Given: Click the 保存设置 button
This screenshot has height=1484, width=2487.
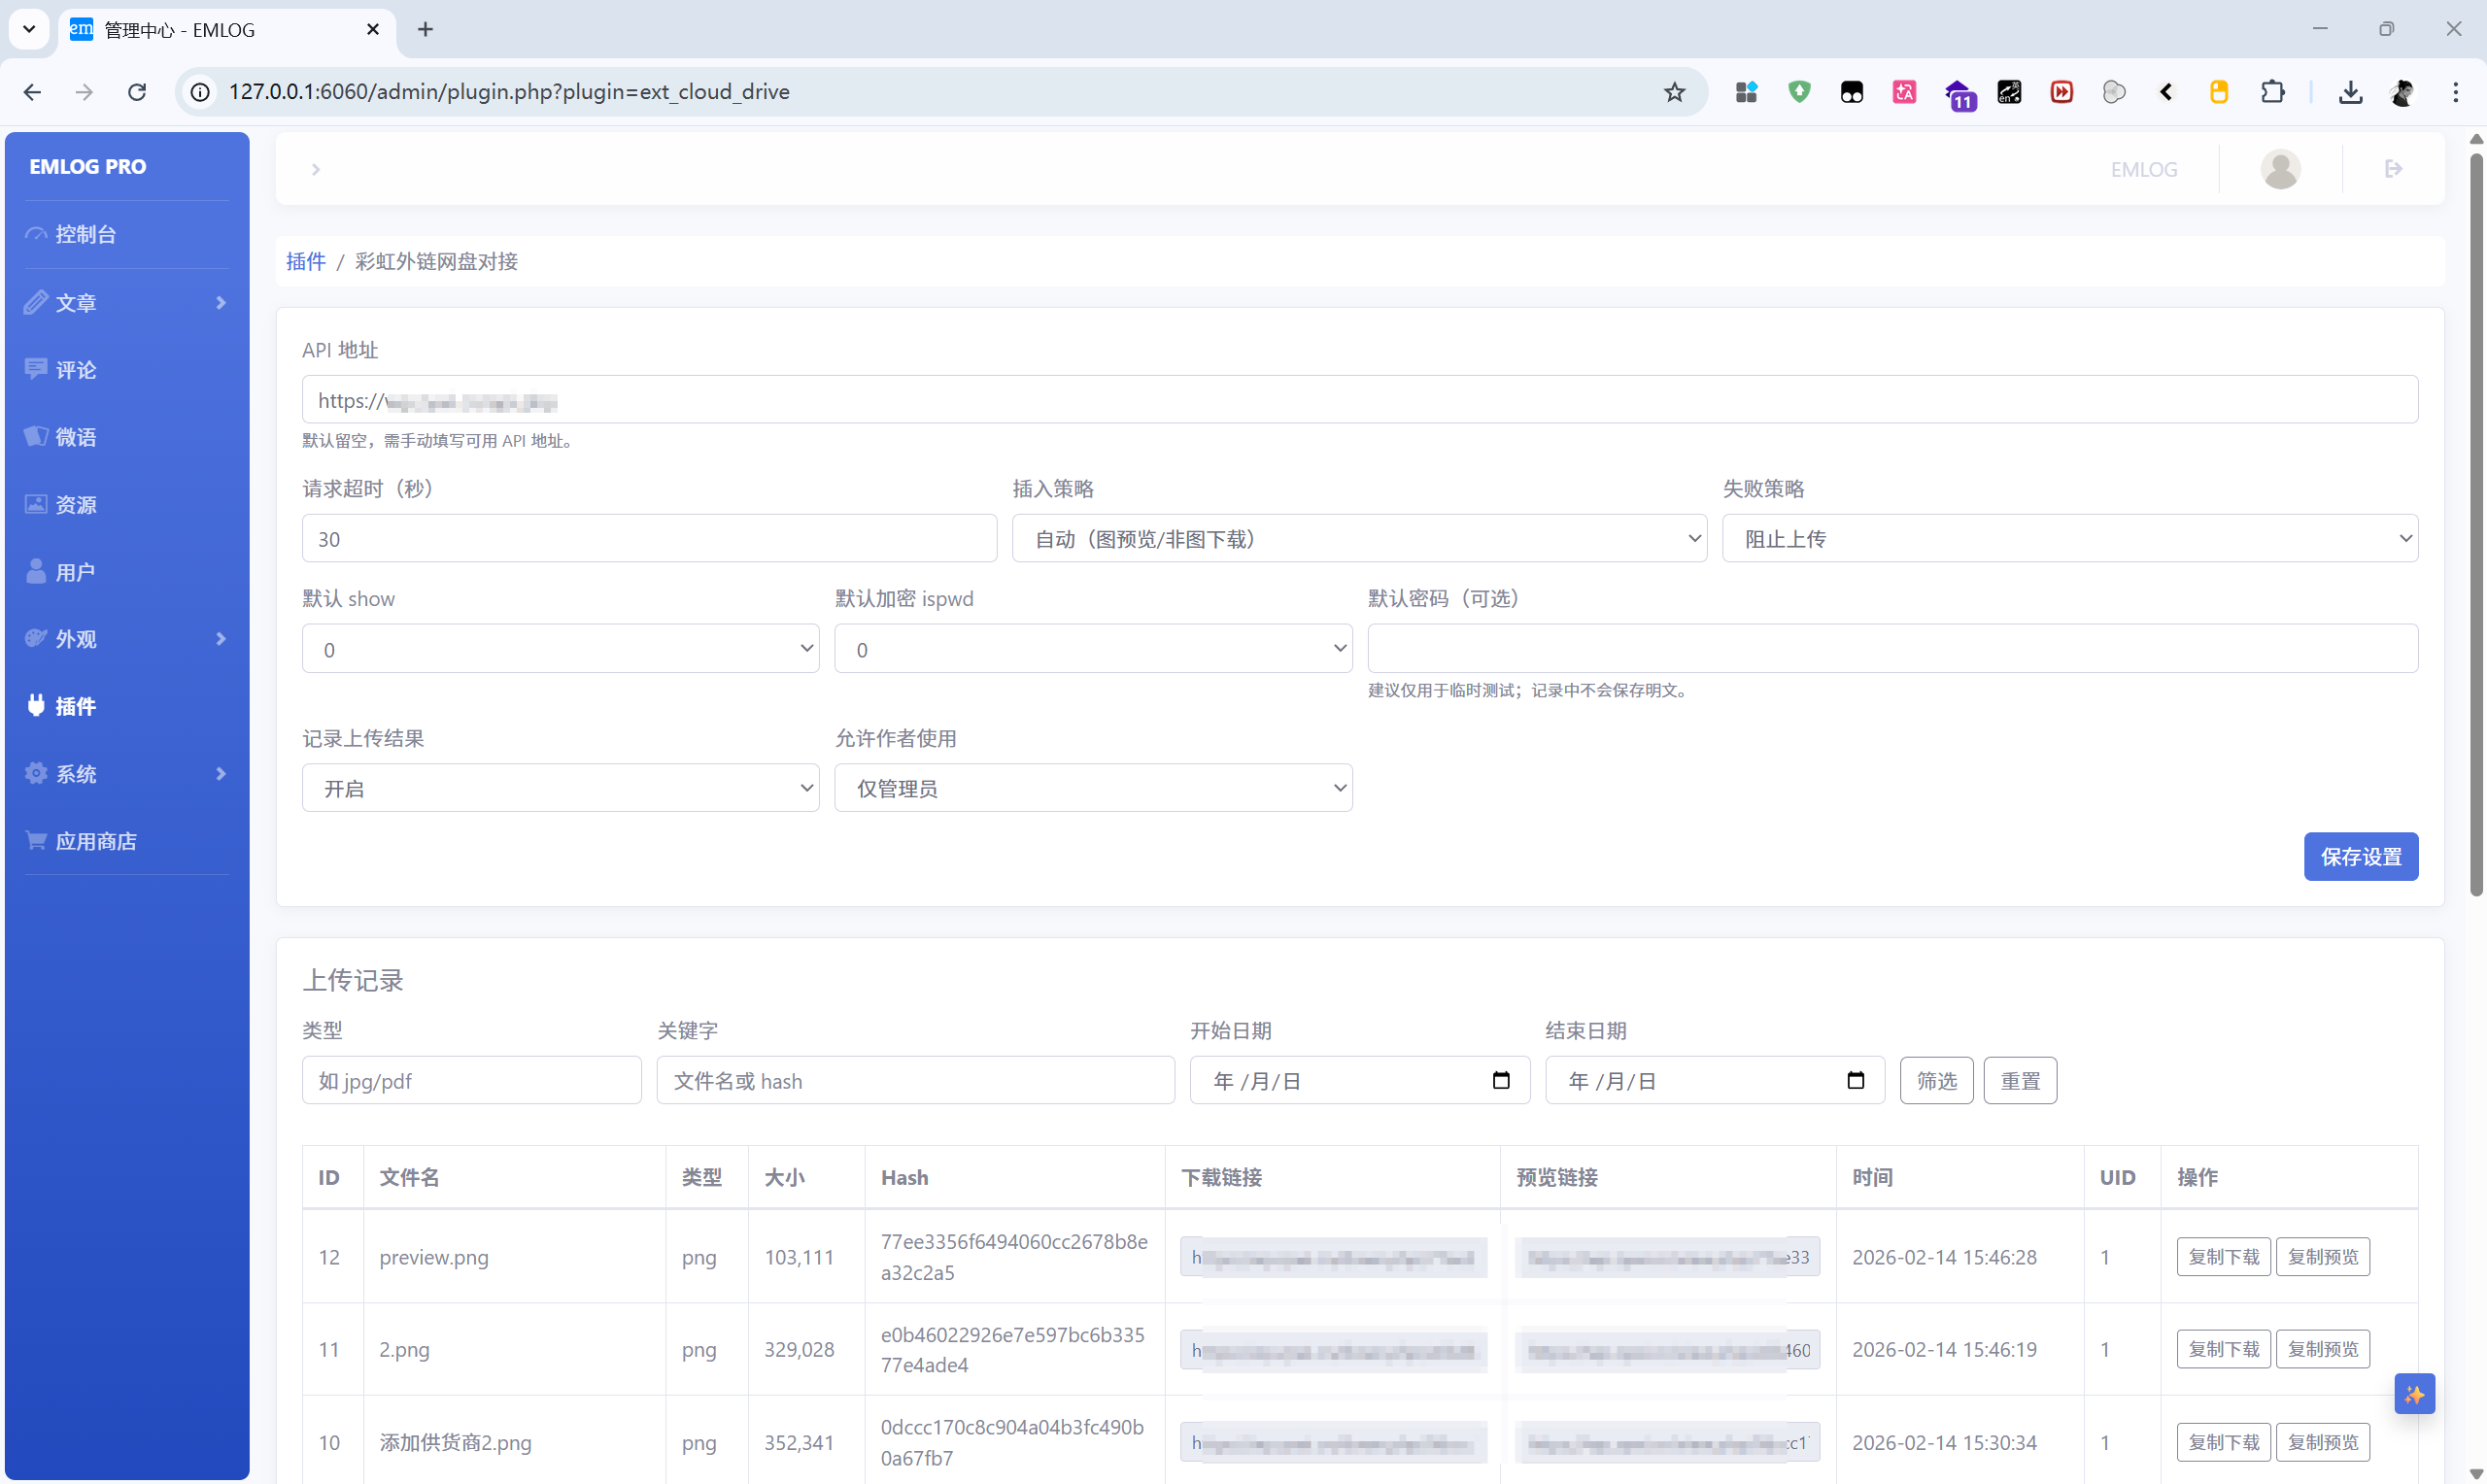Looking at the screenshot, I should click(2360, 857).
